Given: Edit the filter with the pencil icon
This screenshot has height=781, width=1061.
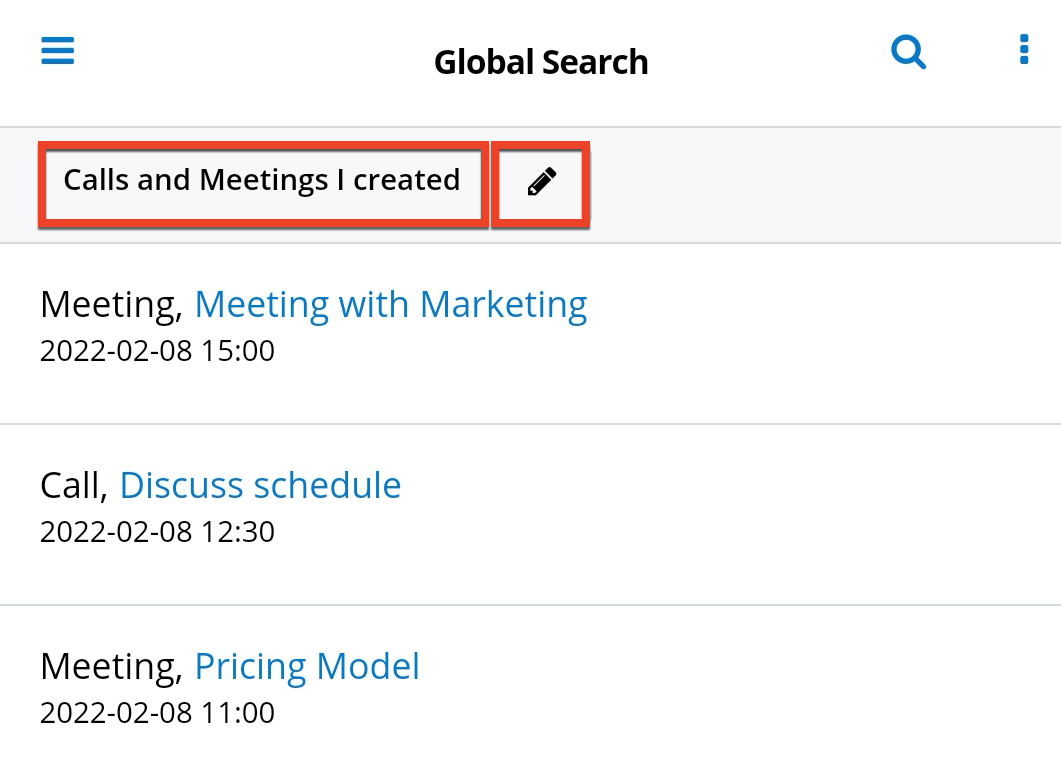Looking at the screenshot, I should point(541,183).
